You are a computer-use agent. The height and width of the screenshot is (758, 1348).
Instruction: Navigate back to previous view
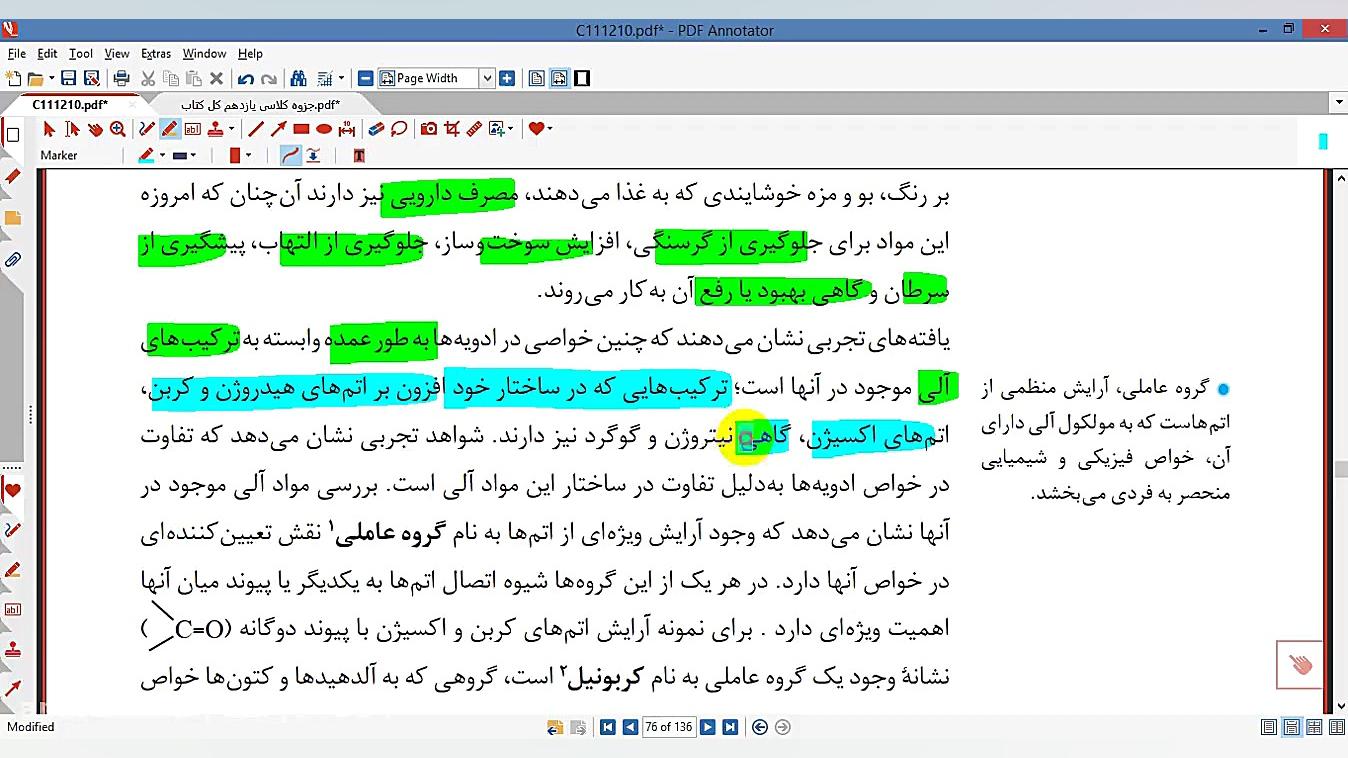(760, 727)
